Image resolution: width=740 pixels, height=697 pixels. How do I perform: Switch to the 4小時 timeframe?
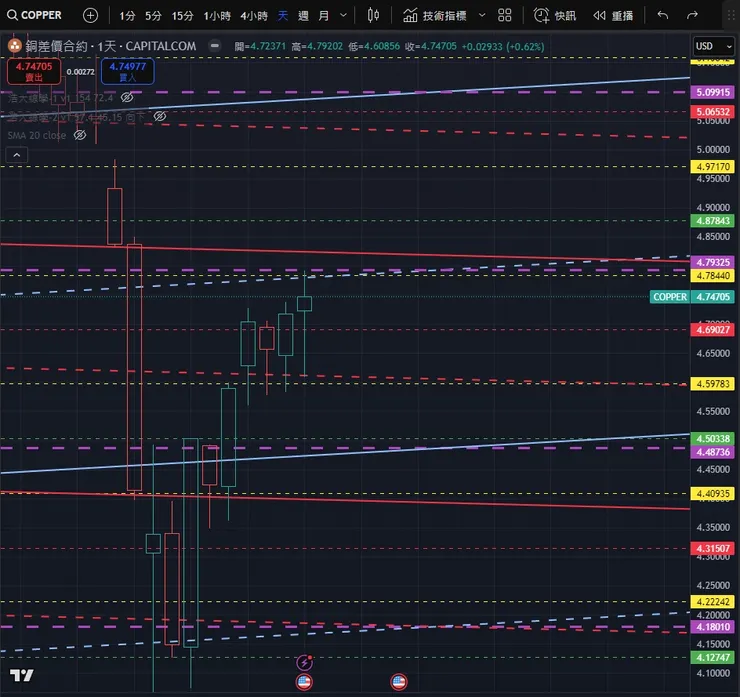(x=254, y=16)
